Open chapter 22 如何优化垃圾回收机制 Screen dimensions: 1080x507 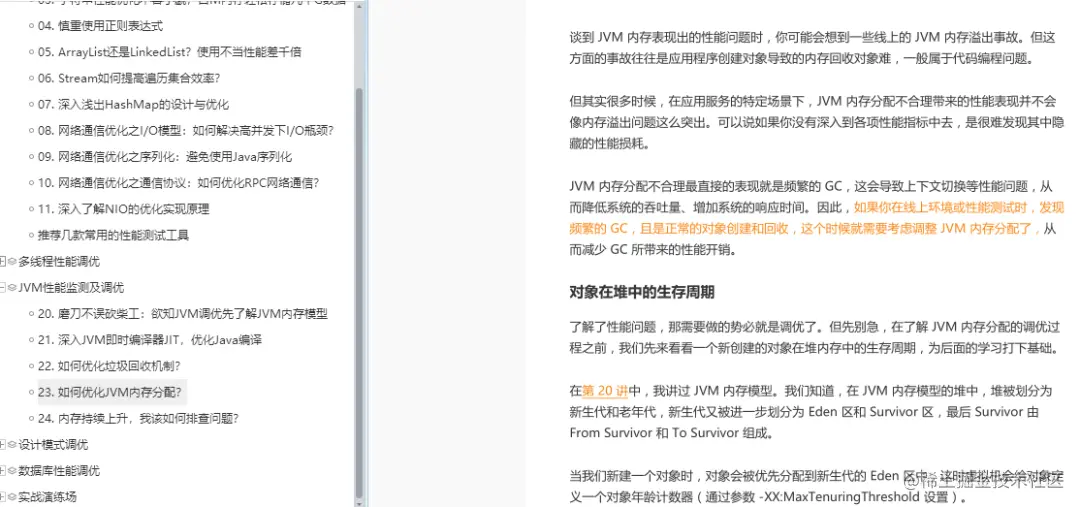pos(110,366)
